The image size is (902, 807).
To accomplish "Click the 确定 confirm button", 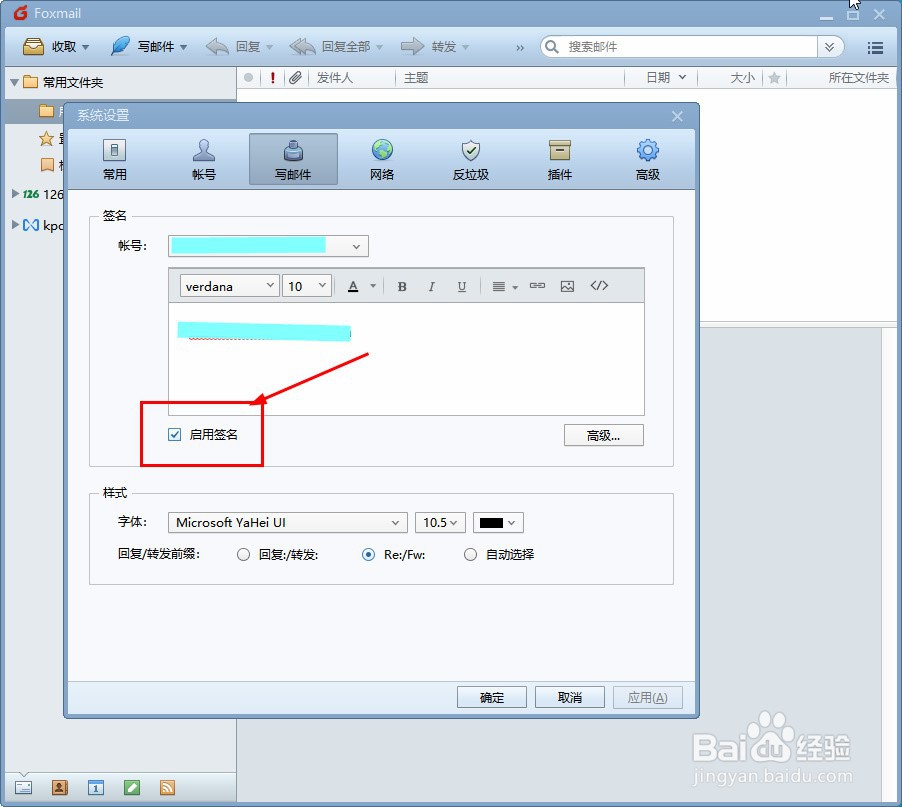I will tap(491, 698).
